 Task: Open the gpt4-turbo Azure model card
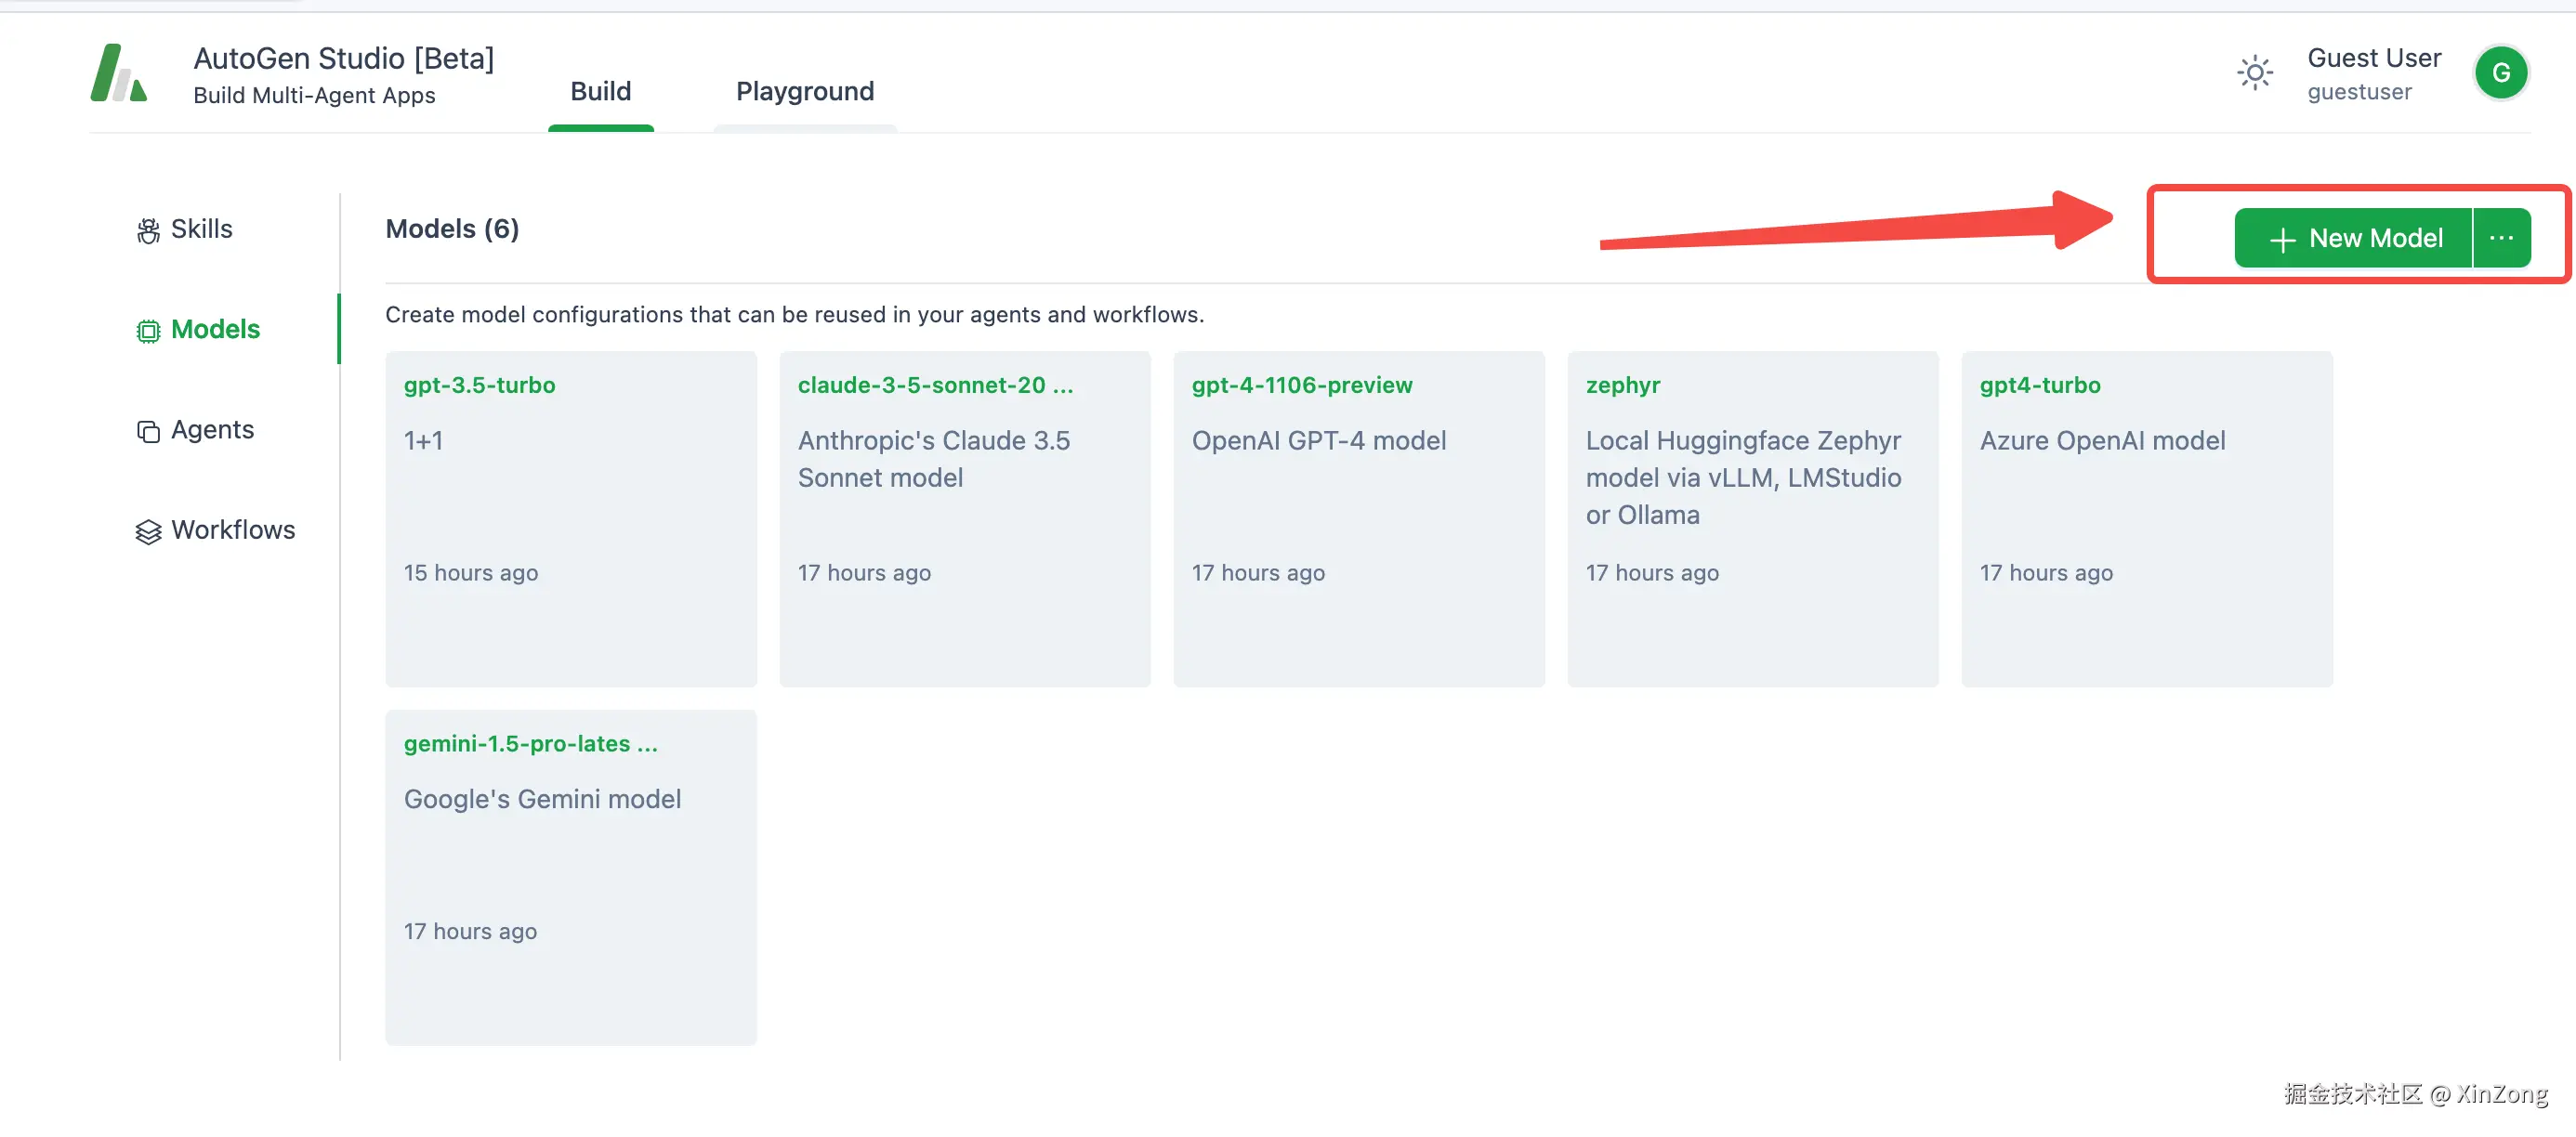click(x=2146, y=518)
